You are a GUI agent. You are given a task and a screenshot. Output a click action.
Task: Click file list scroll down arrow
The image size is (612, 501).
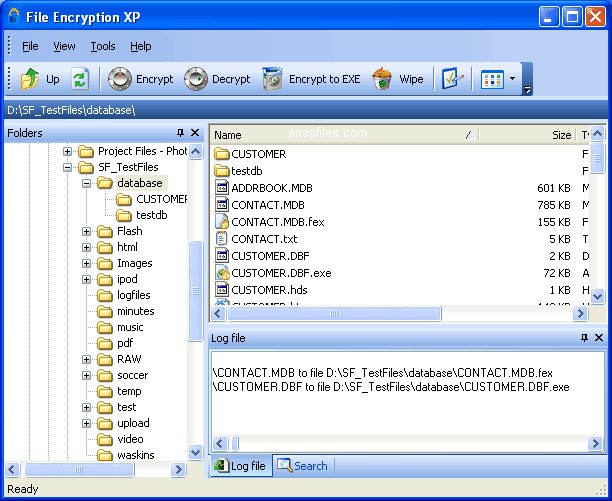597,297
